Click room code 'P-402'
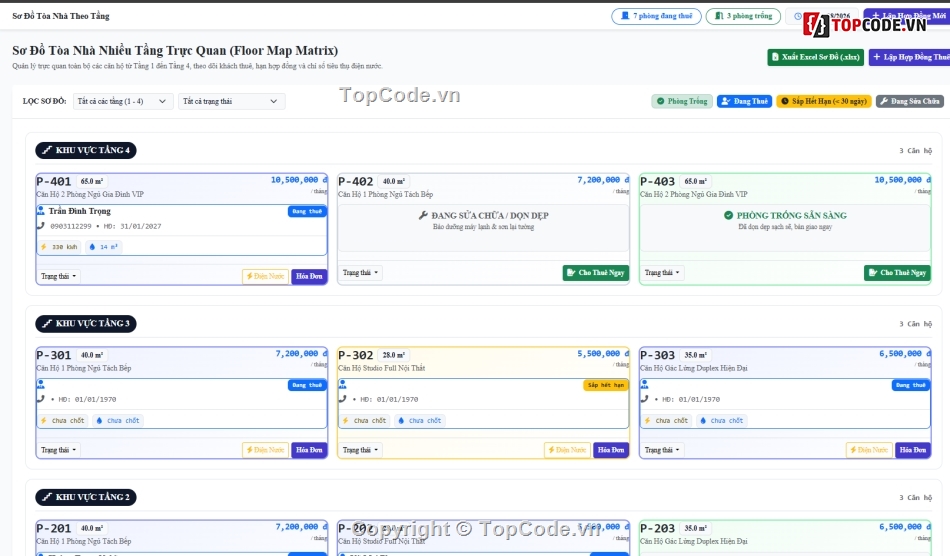 pyautogui.click(x=356, y=182)
